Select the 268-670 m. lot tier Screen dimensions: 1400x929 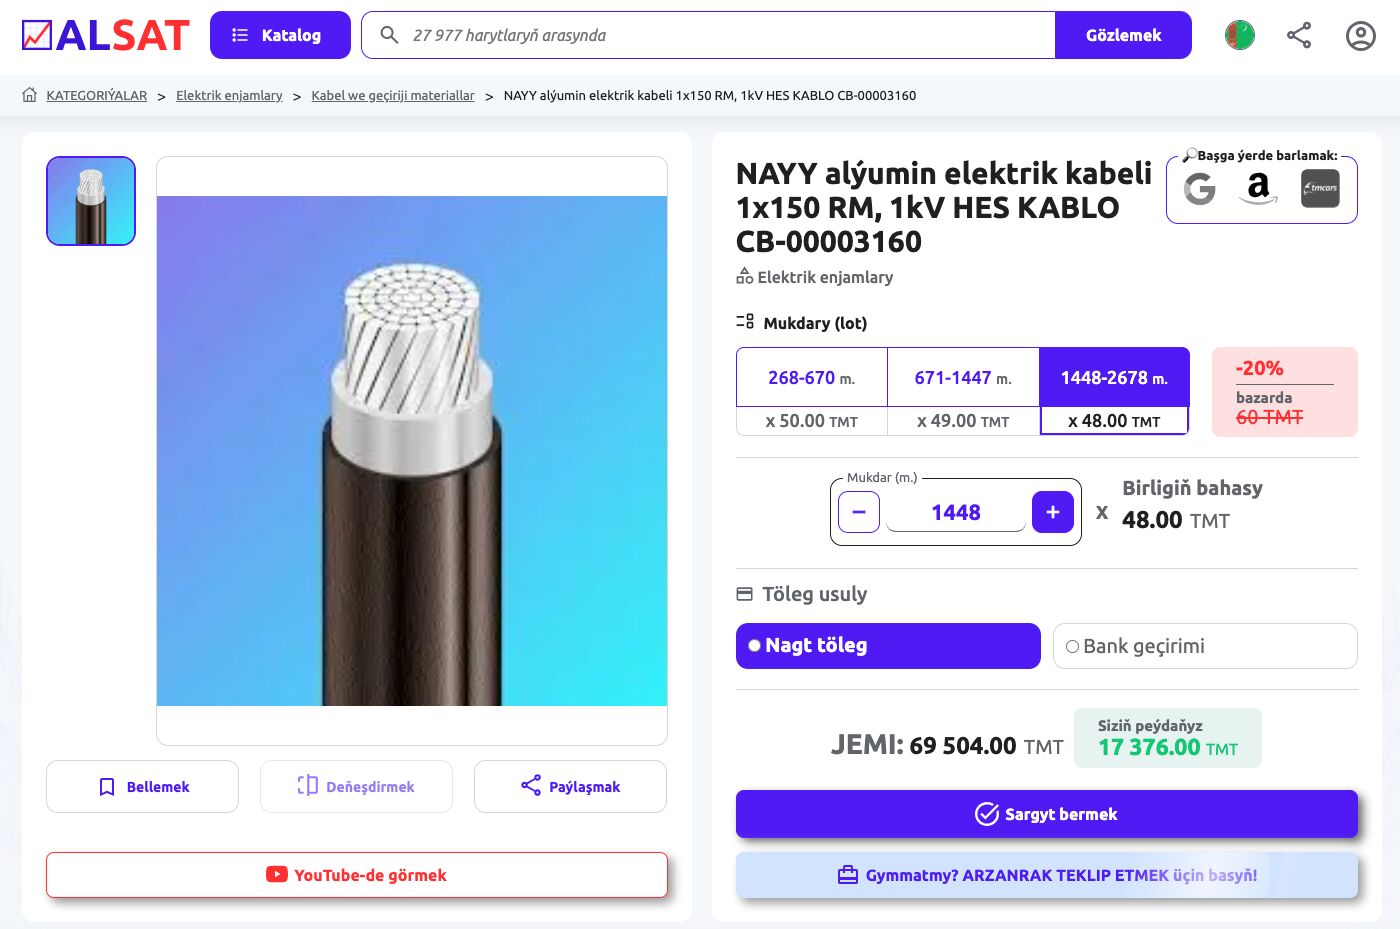point(812,391)
